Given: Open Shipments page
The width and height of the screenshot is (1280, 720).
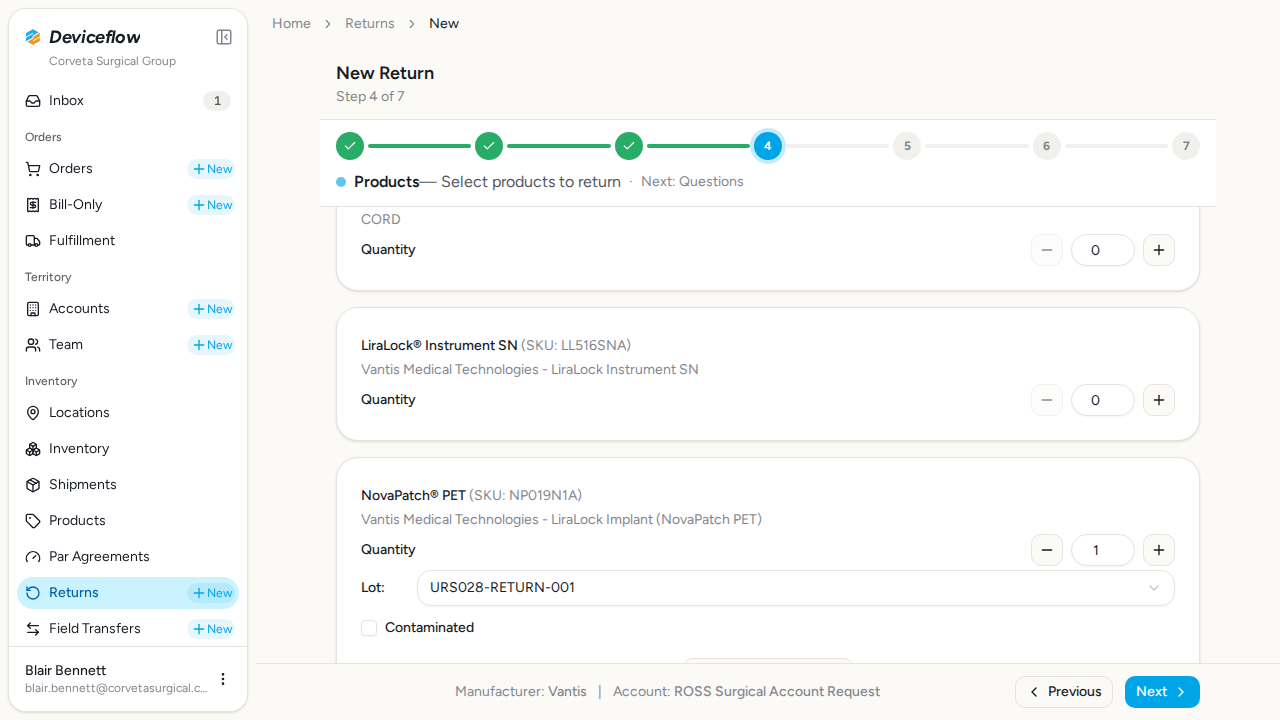Looking at the screenshot, I should click(x=128, y=485).
